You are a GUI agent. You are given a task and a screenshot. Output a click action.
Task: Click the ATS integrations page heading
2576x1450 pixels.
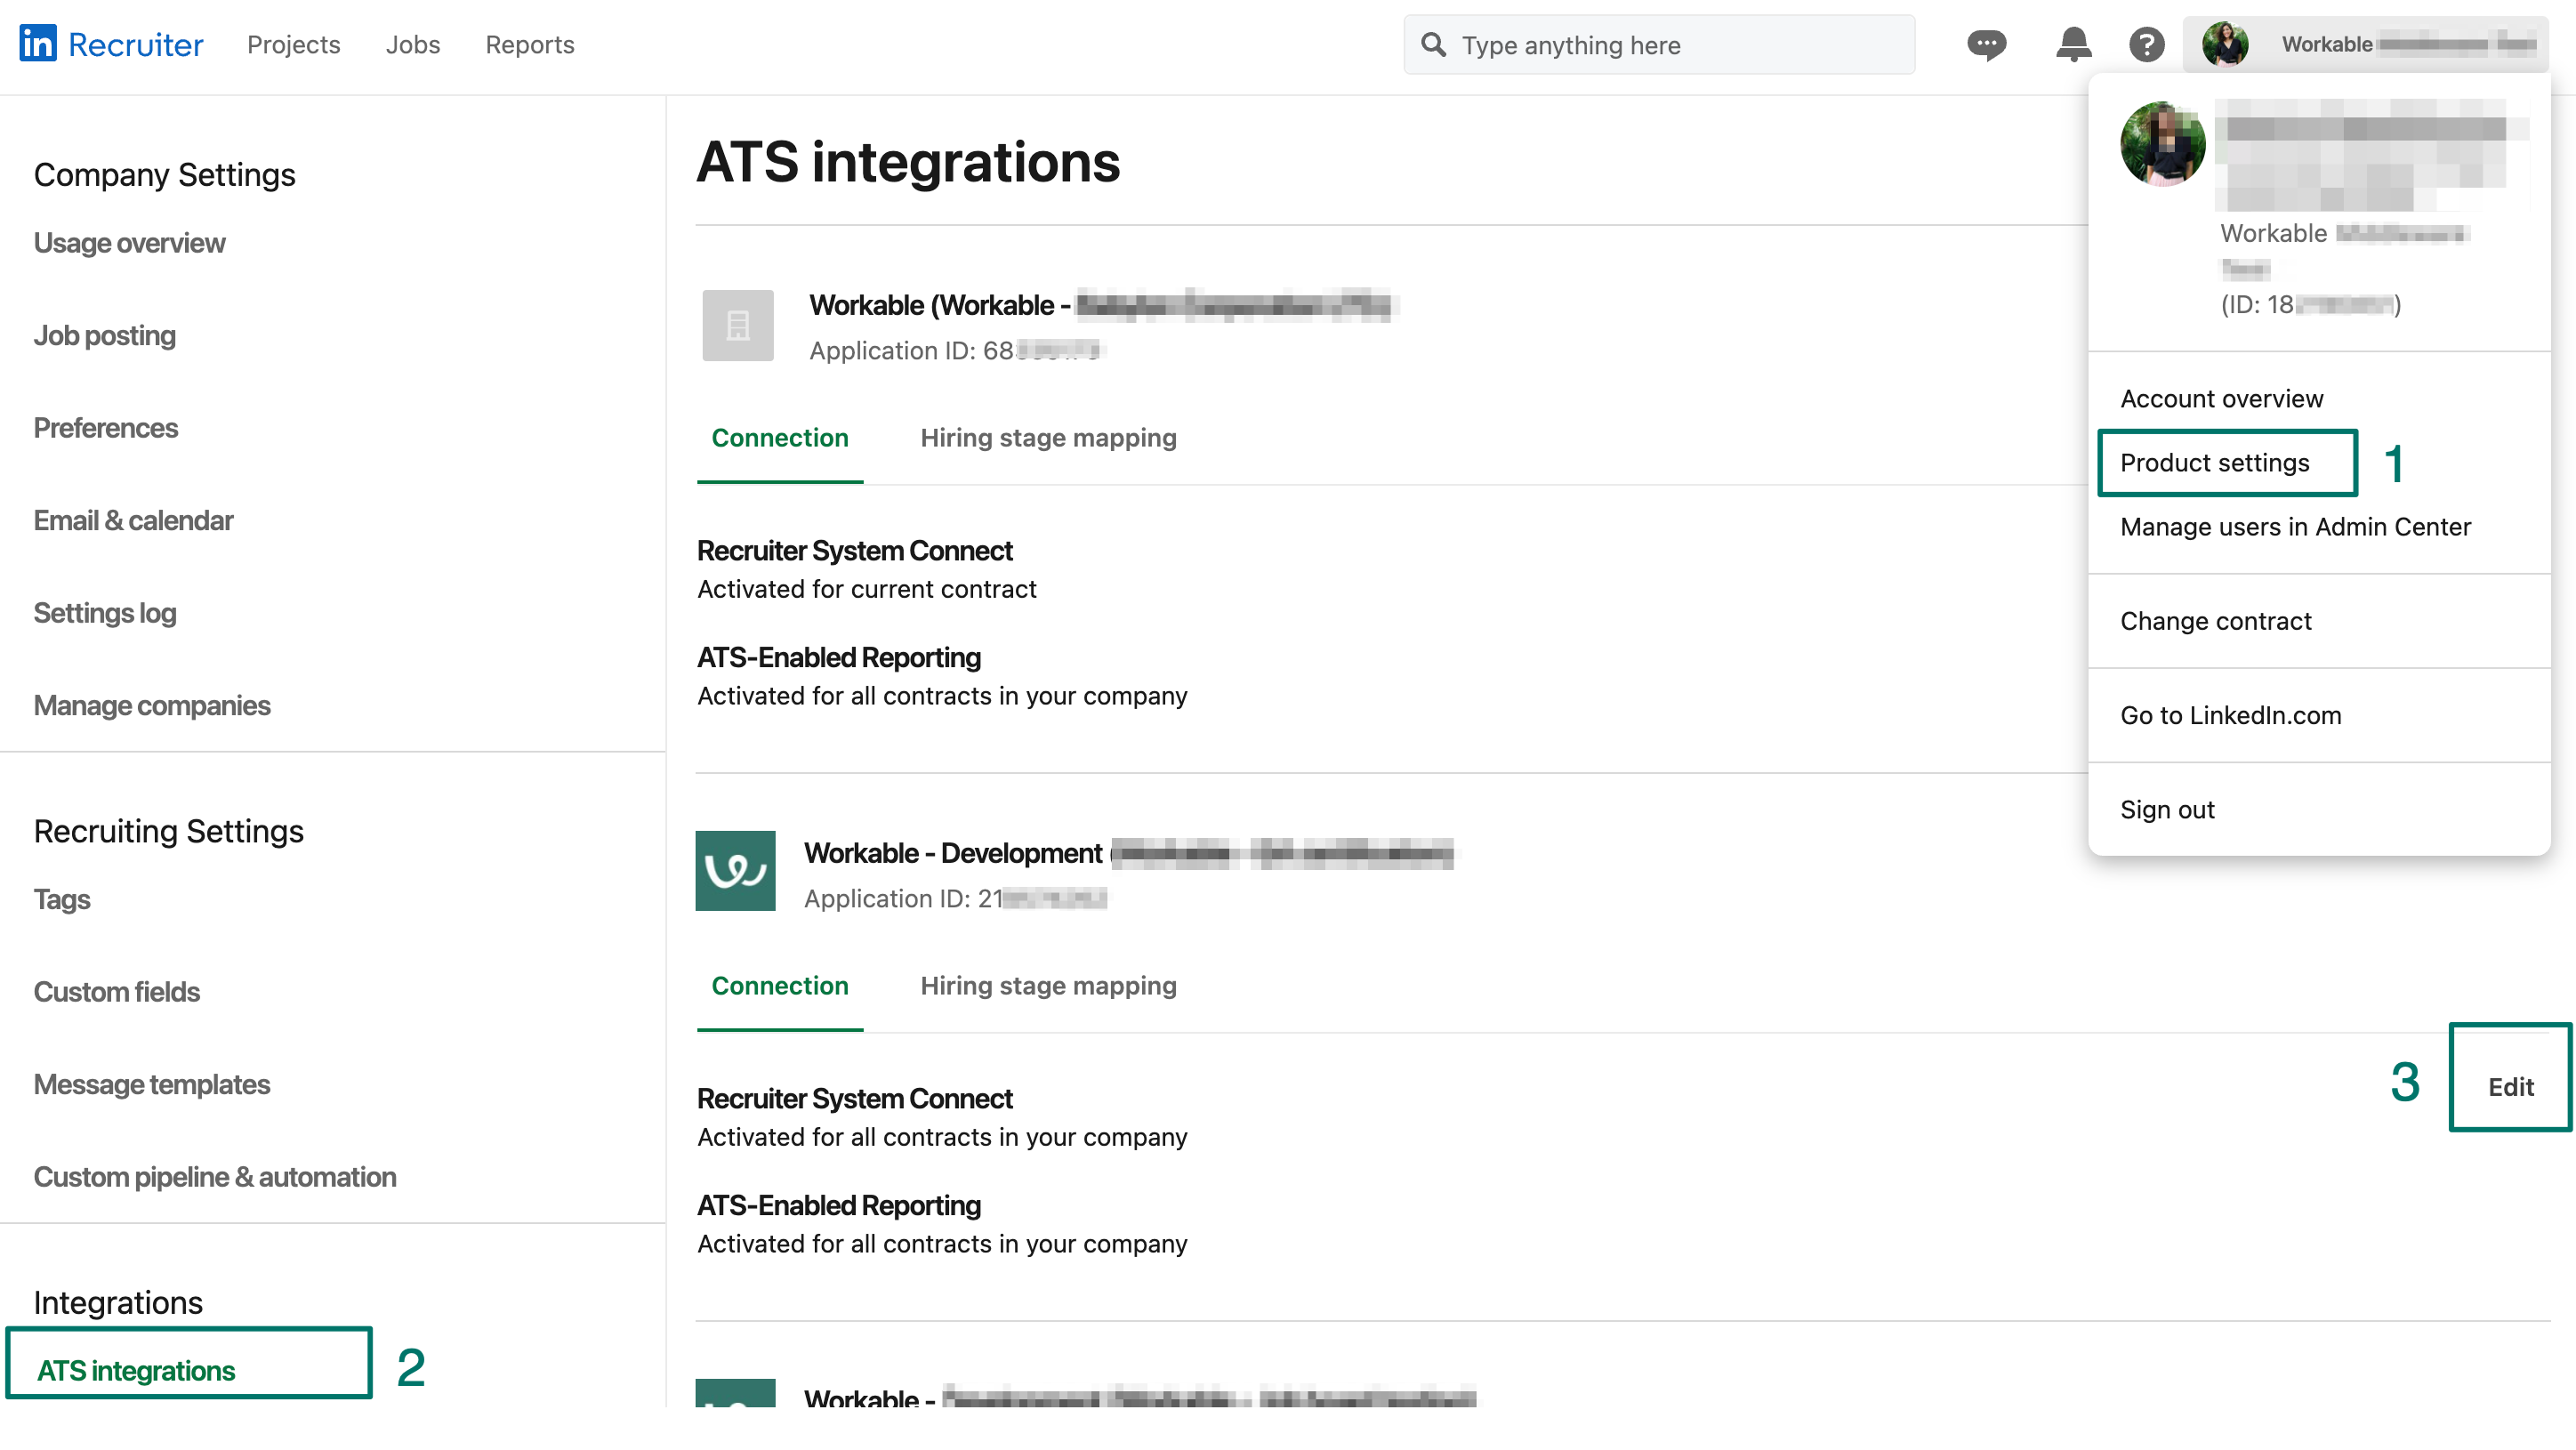[908, 162]
